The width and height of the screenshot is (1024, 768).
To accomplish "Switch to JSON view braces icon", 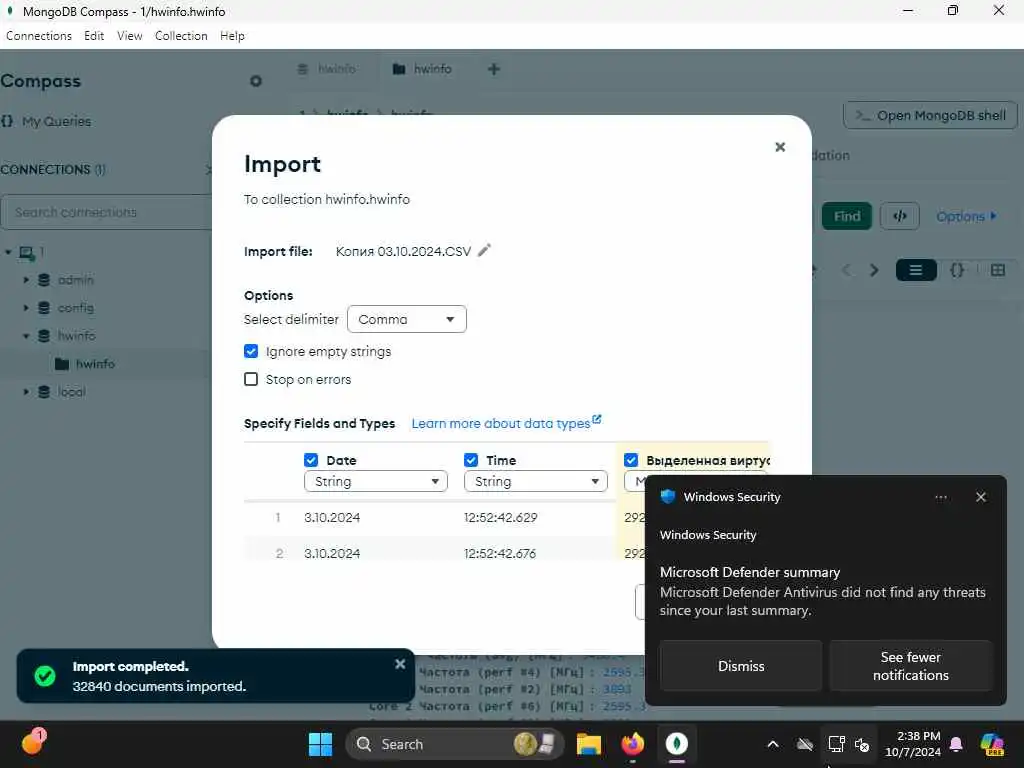I will coord(957,270).
